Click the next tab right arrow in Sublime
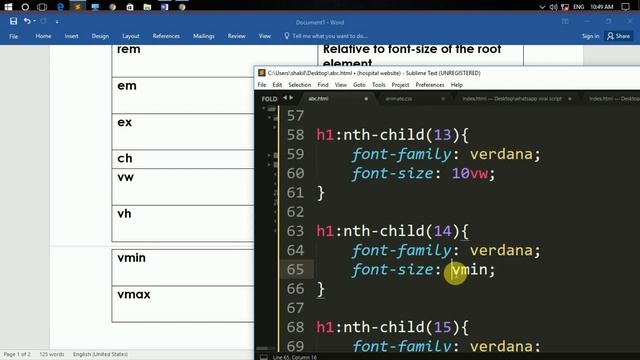The height and width of the screenshot is (360, 640). click(x=291, y=98)
